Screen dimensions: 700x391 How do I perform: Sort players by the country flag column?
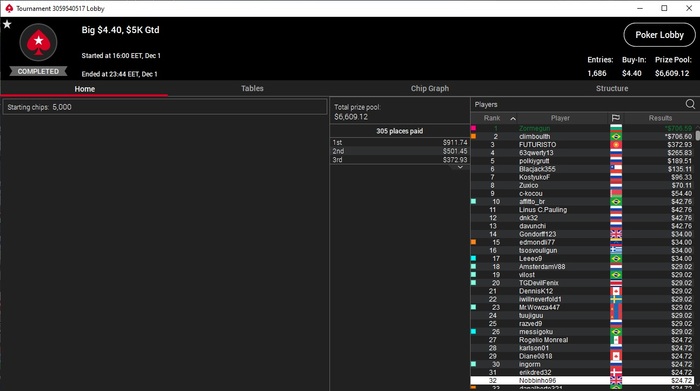click(x=616, y=118)
